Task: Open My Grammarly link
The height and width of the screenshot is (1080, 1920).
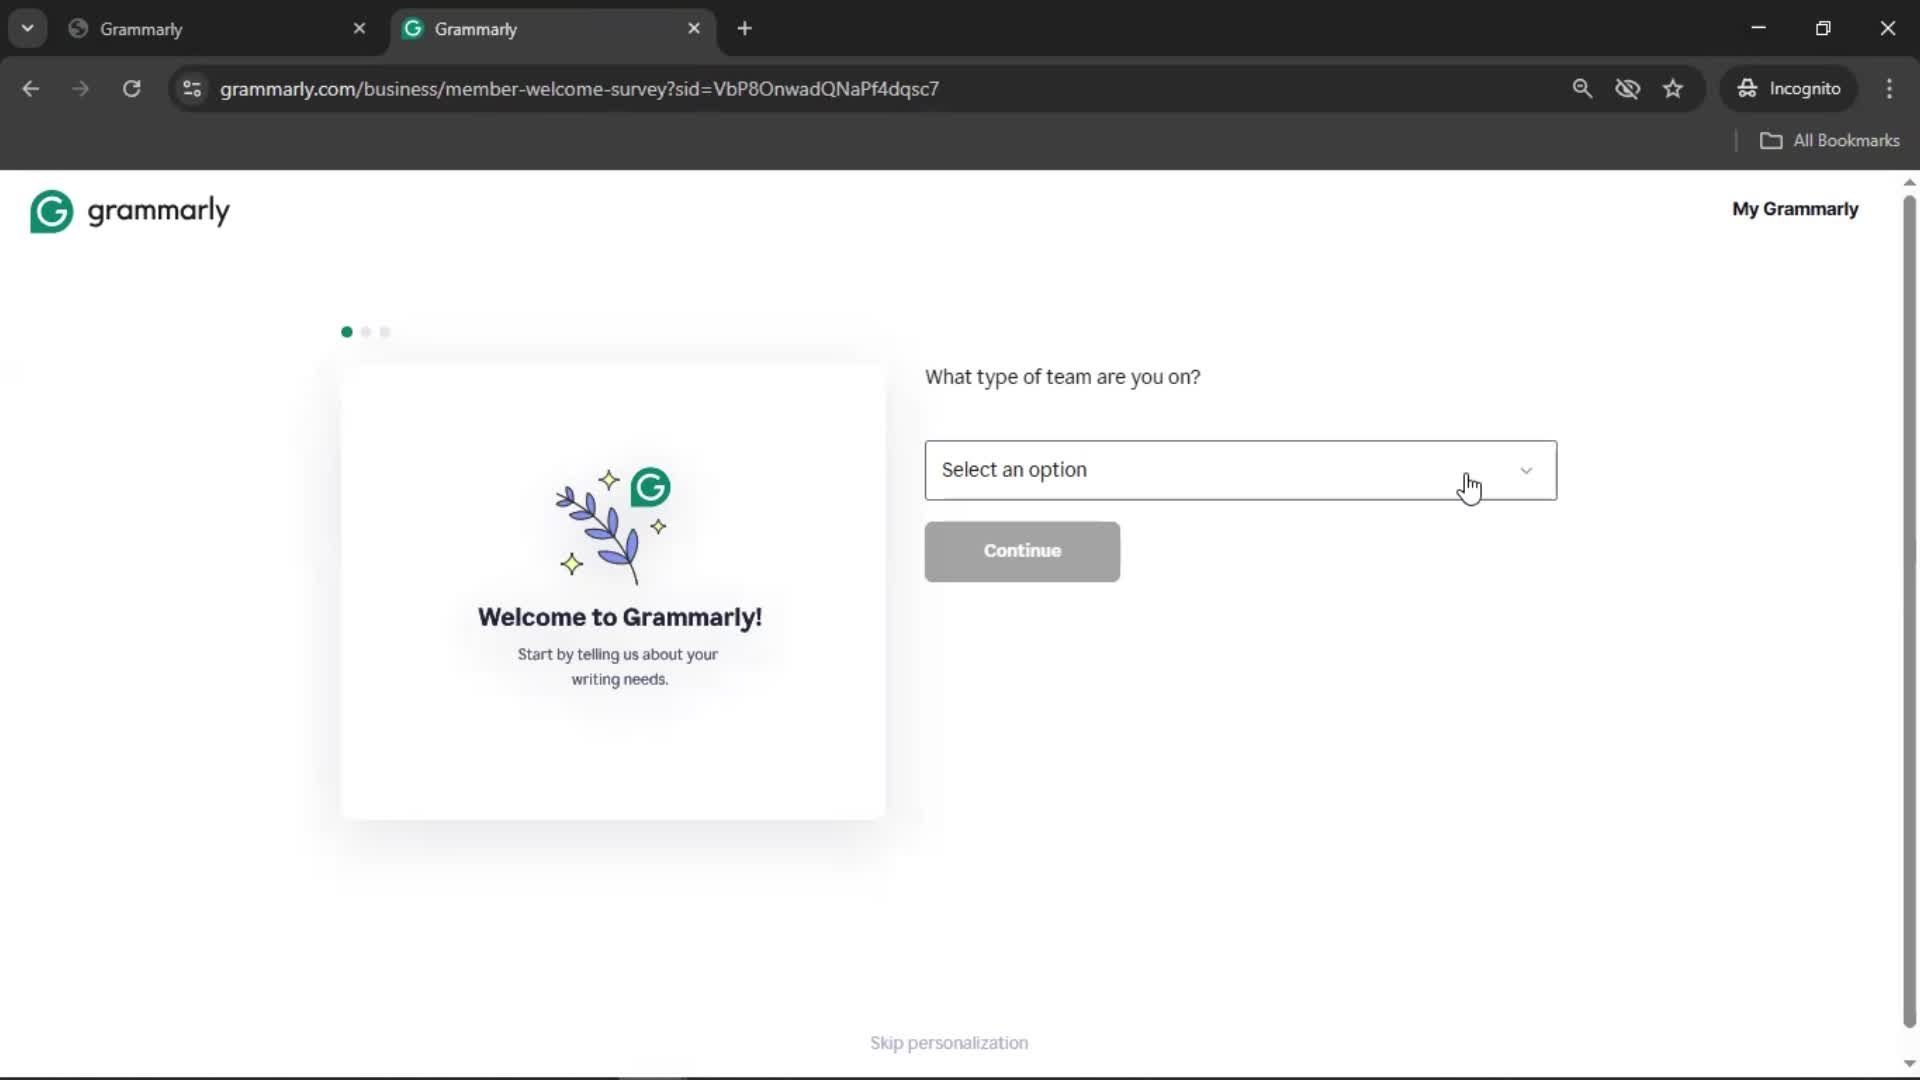Action: pyautogui.click(x=1794, y=209)
